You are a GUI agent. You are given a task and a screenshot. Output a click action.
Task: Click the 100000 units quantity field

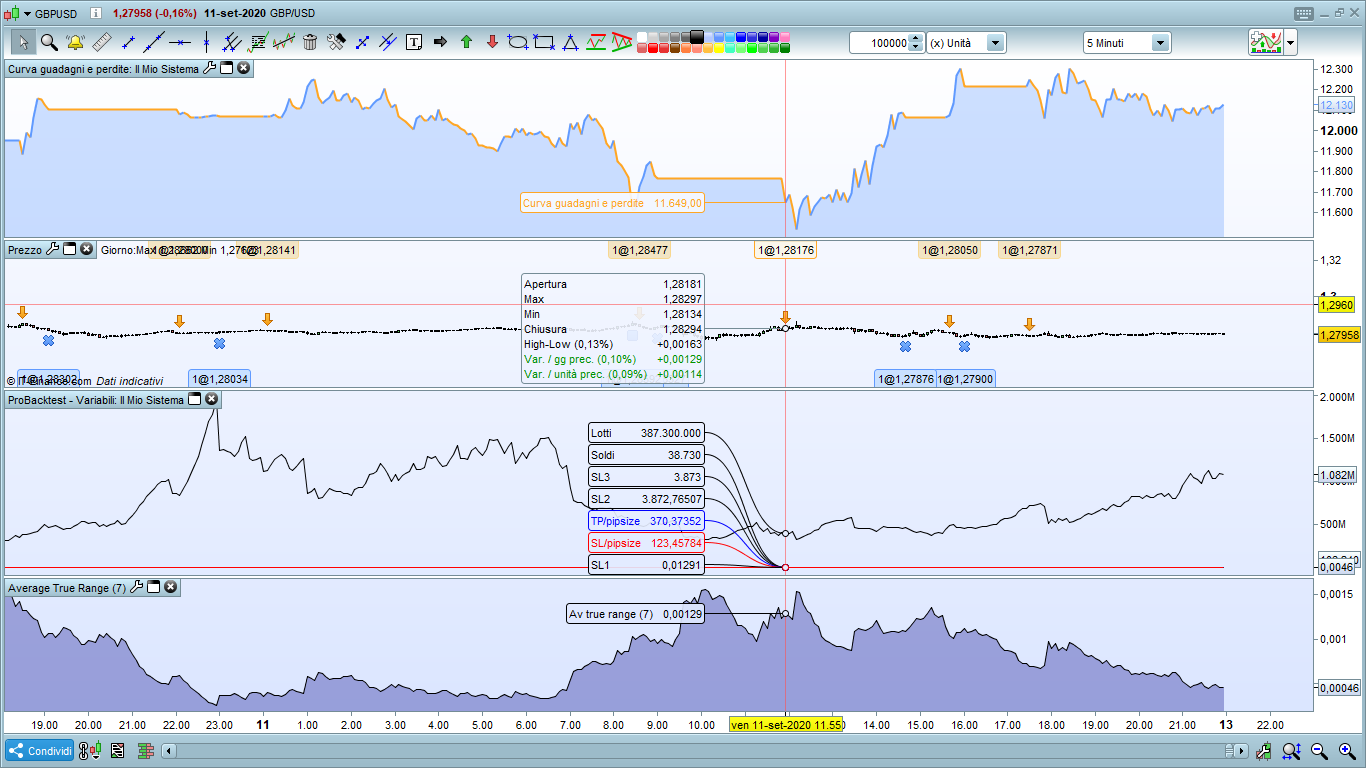pos(885,43)
